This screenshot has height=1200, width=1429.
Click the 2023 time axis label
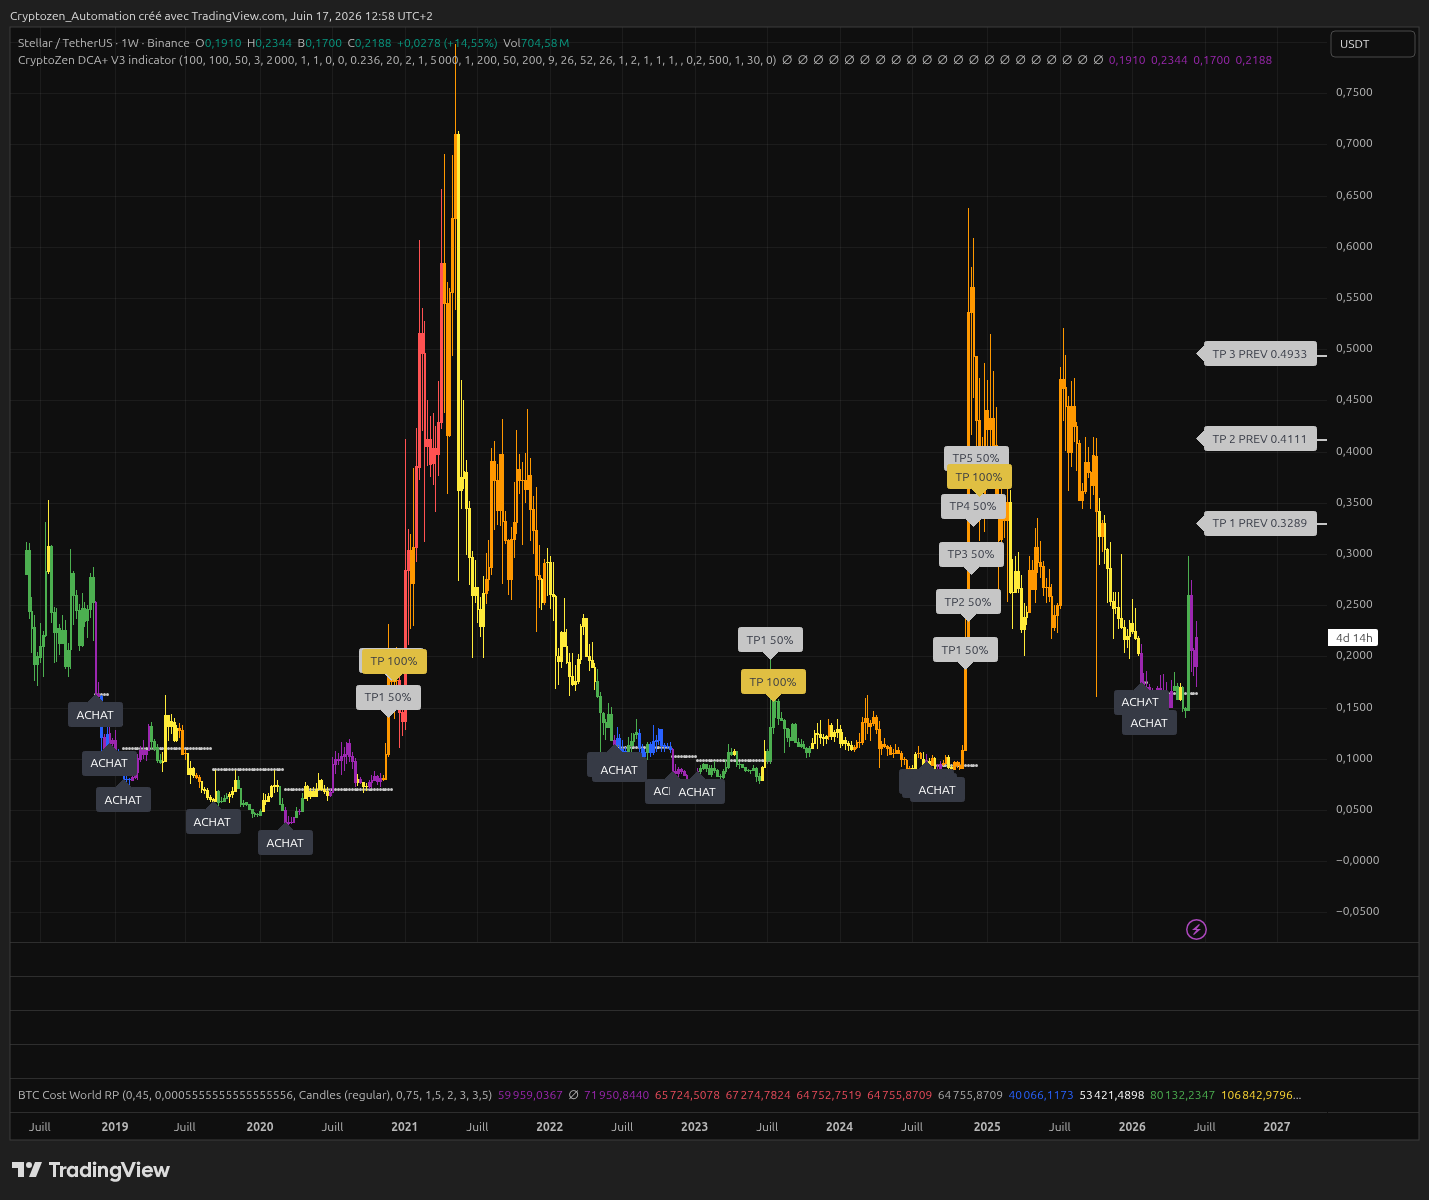pos(695,1127)
